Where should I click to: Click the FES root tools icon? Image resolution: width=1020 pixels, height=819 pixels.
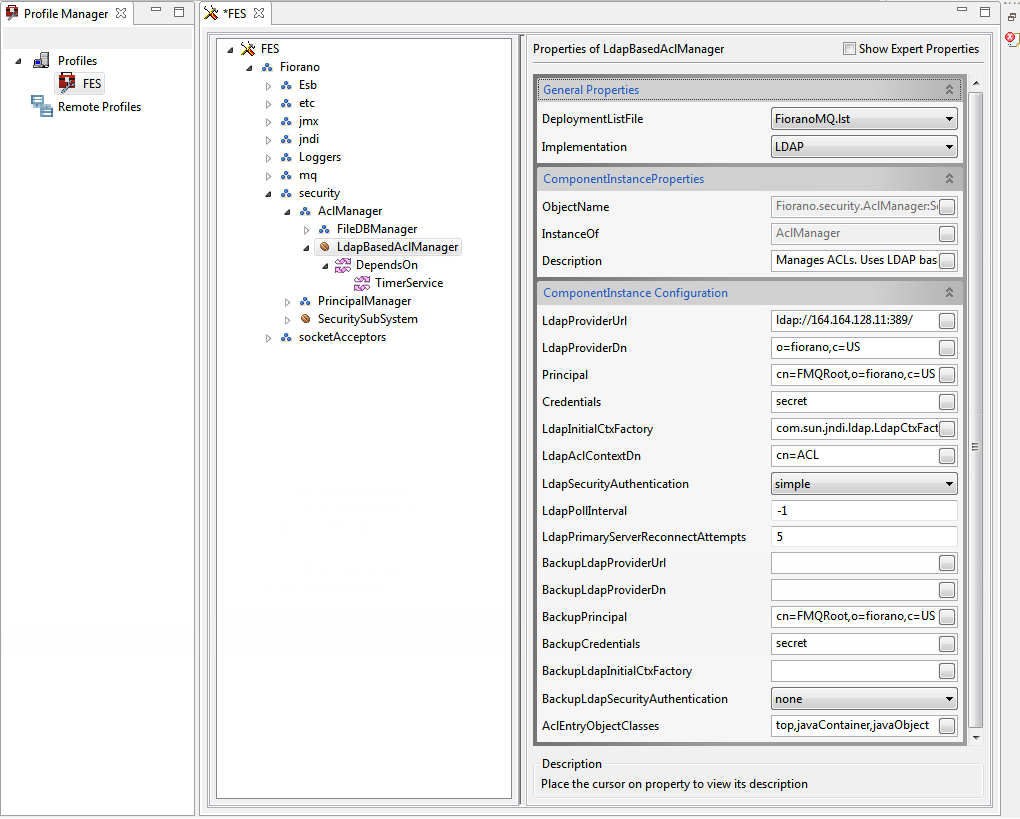coord(248,49)
